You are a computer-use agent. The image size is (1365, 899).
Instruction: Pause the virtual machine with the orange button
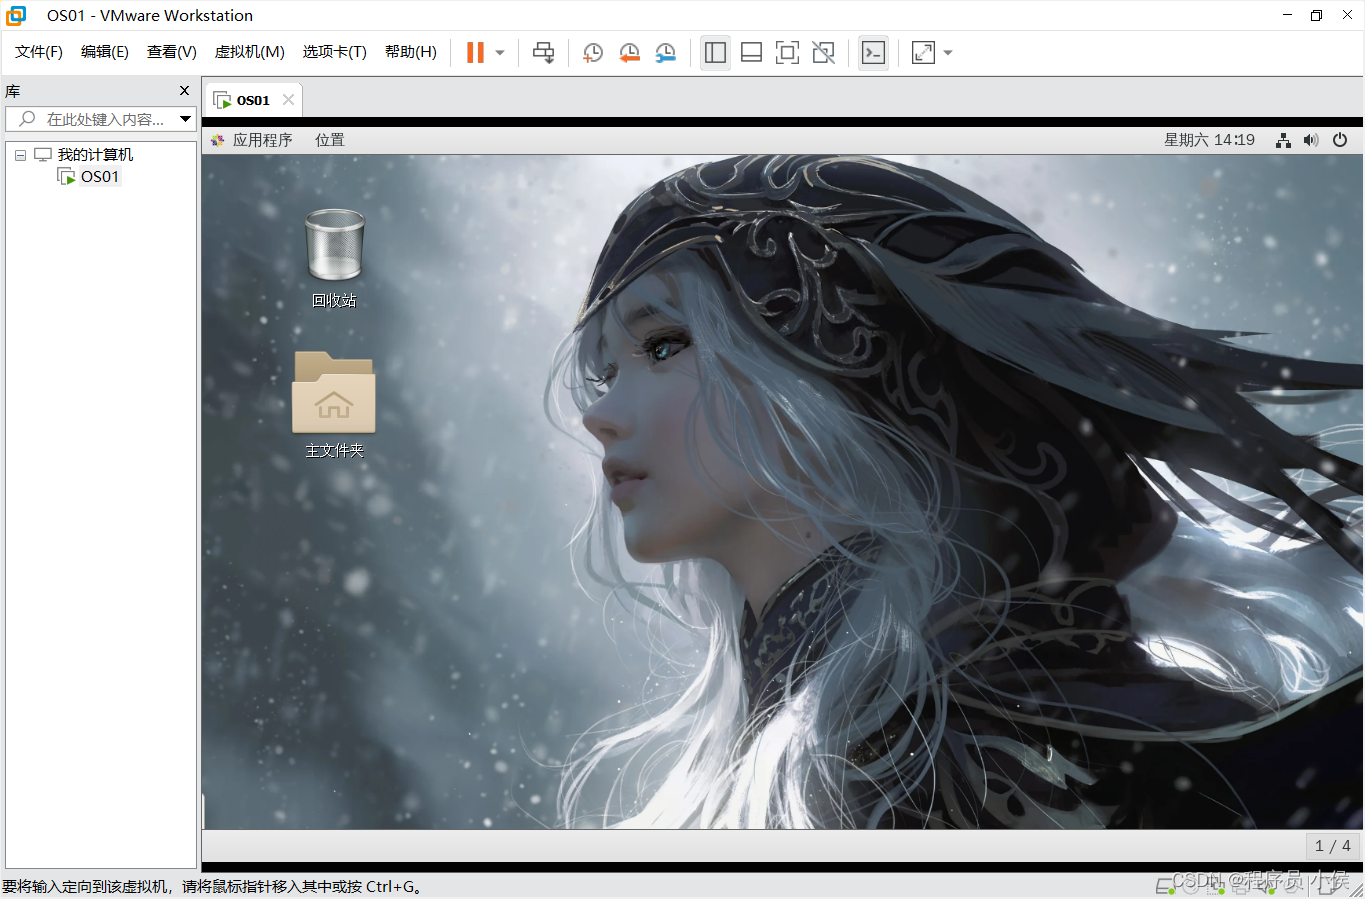[475, 53]
